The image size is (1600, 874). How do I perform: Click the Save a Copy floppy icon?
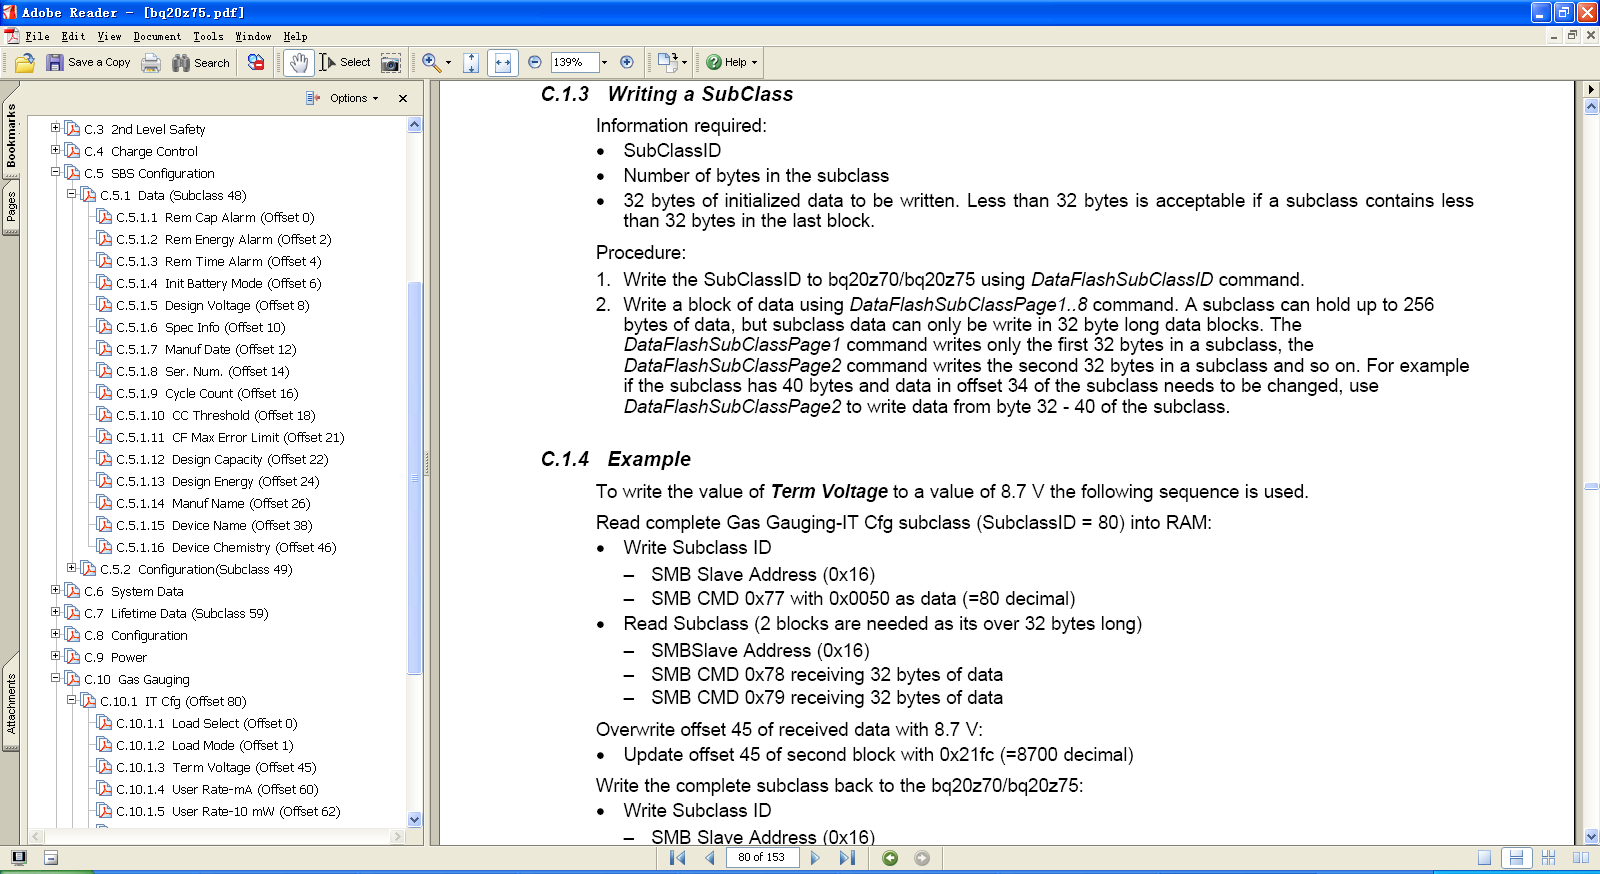pyautogui.click(x=55, y=62)
